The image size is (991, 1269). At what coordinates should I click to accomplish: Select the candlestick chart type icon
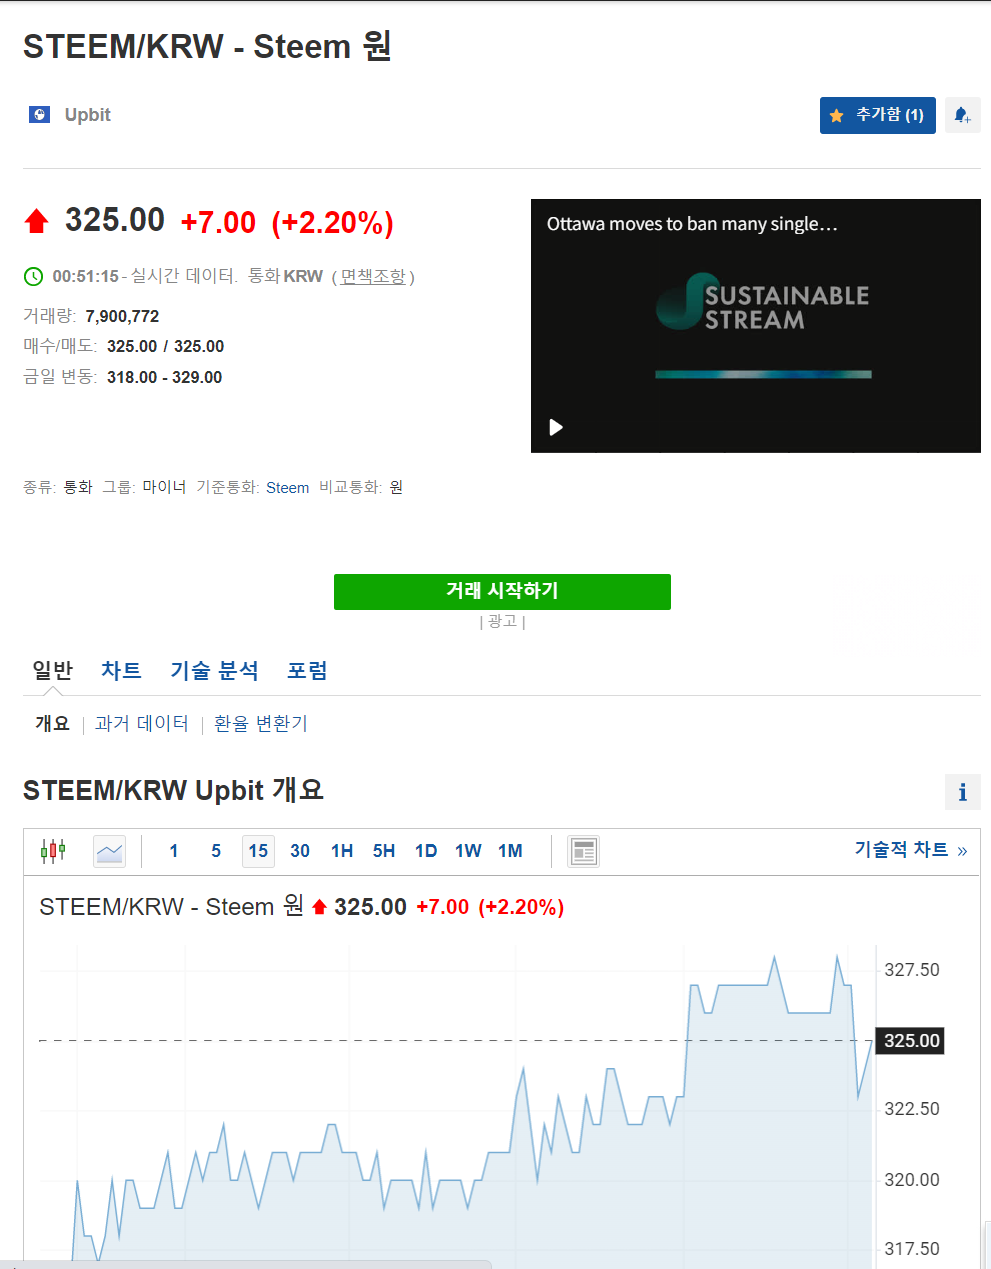click(53, 851)
